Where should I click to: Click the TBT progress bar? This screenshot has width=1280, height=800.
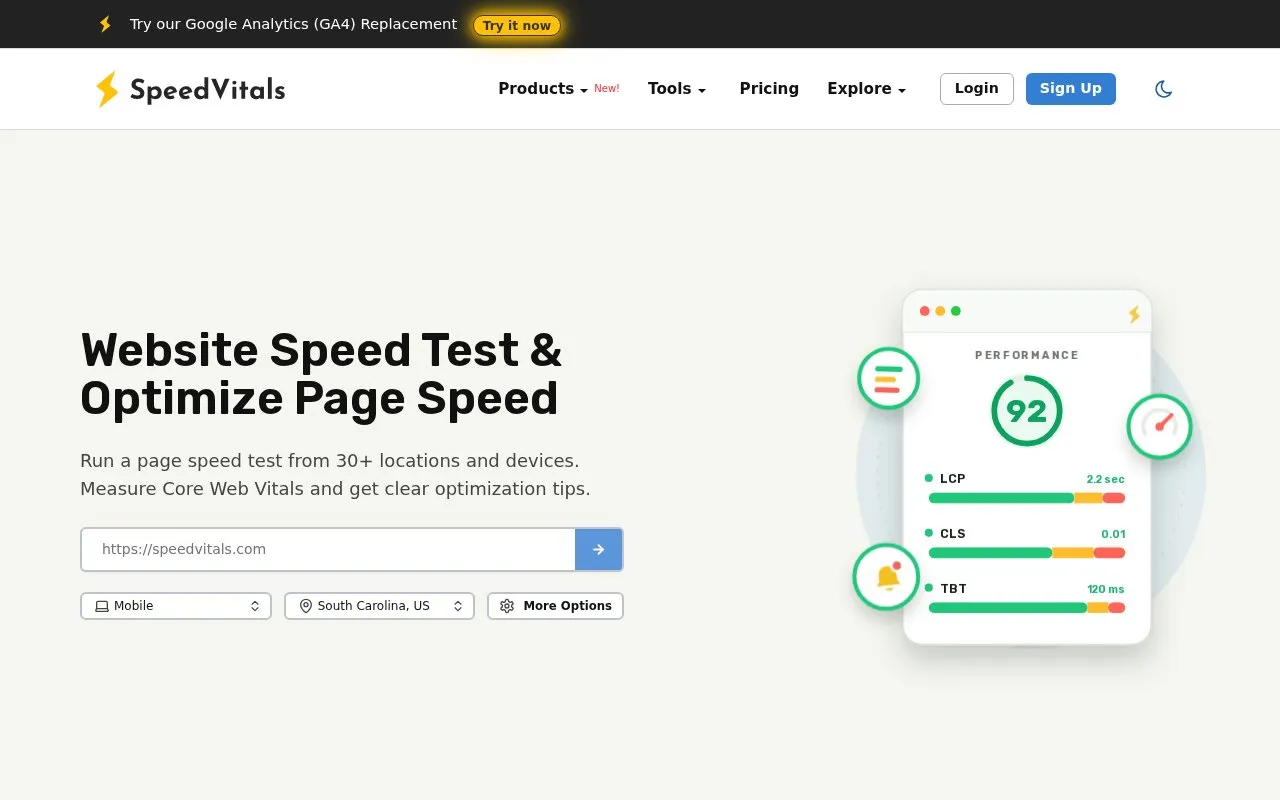point(1027,607)
